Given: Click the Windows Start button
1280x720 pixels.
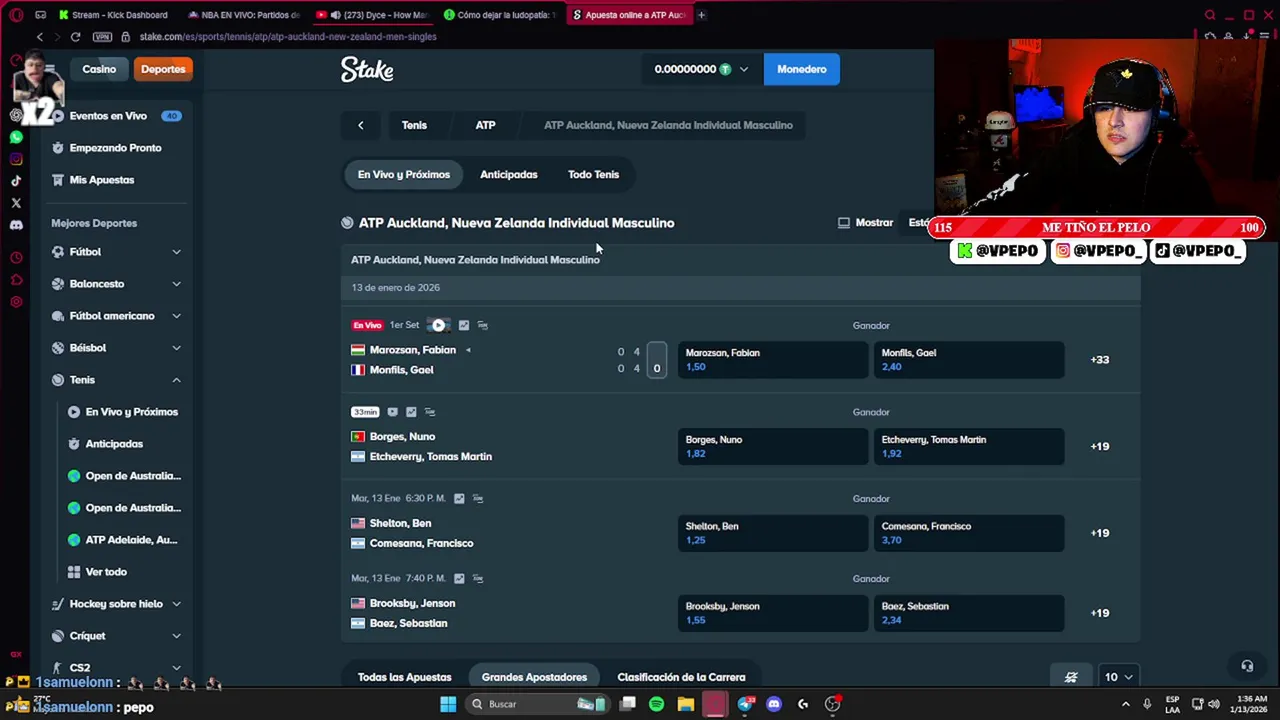Looking at the screenshot, I should [x=448, y=704].
